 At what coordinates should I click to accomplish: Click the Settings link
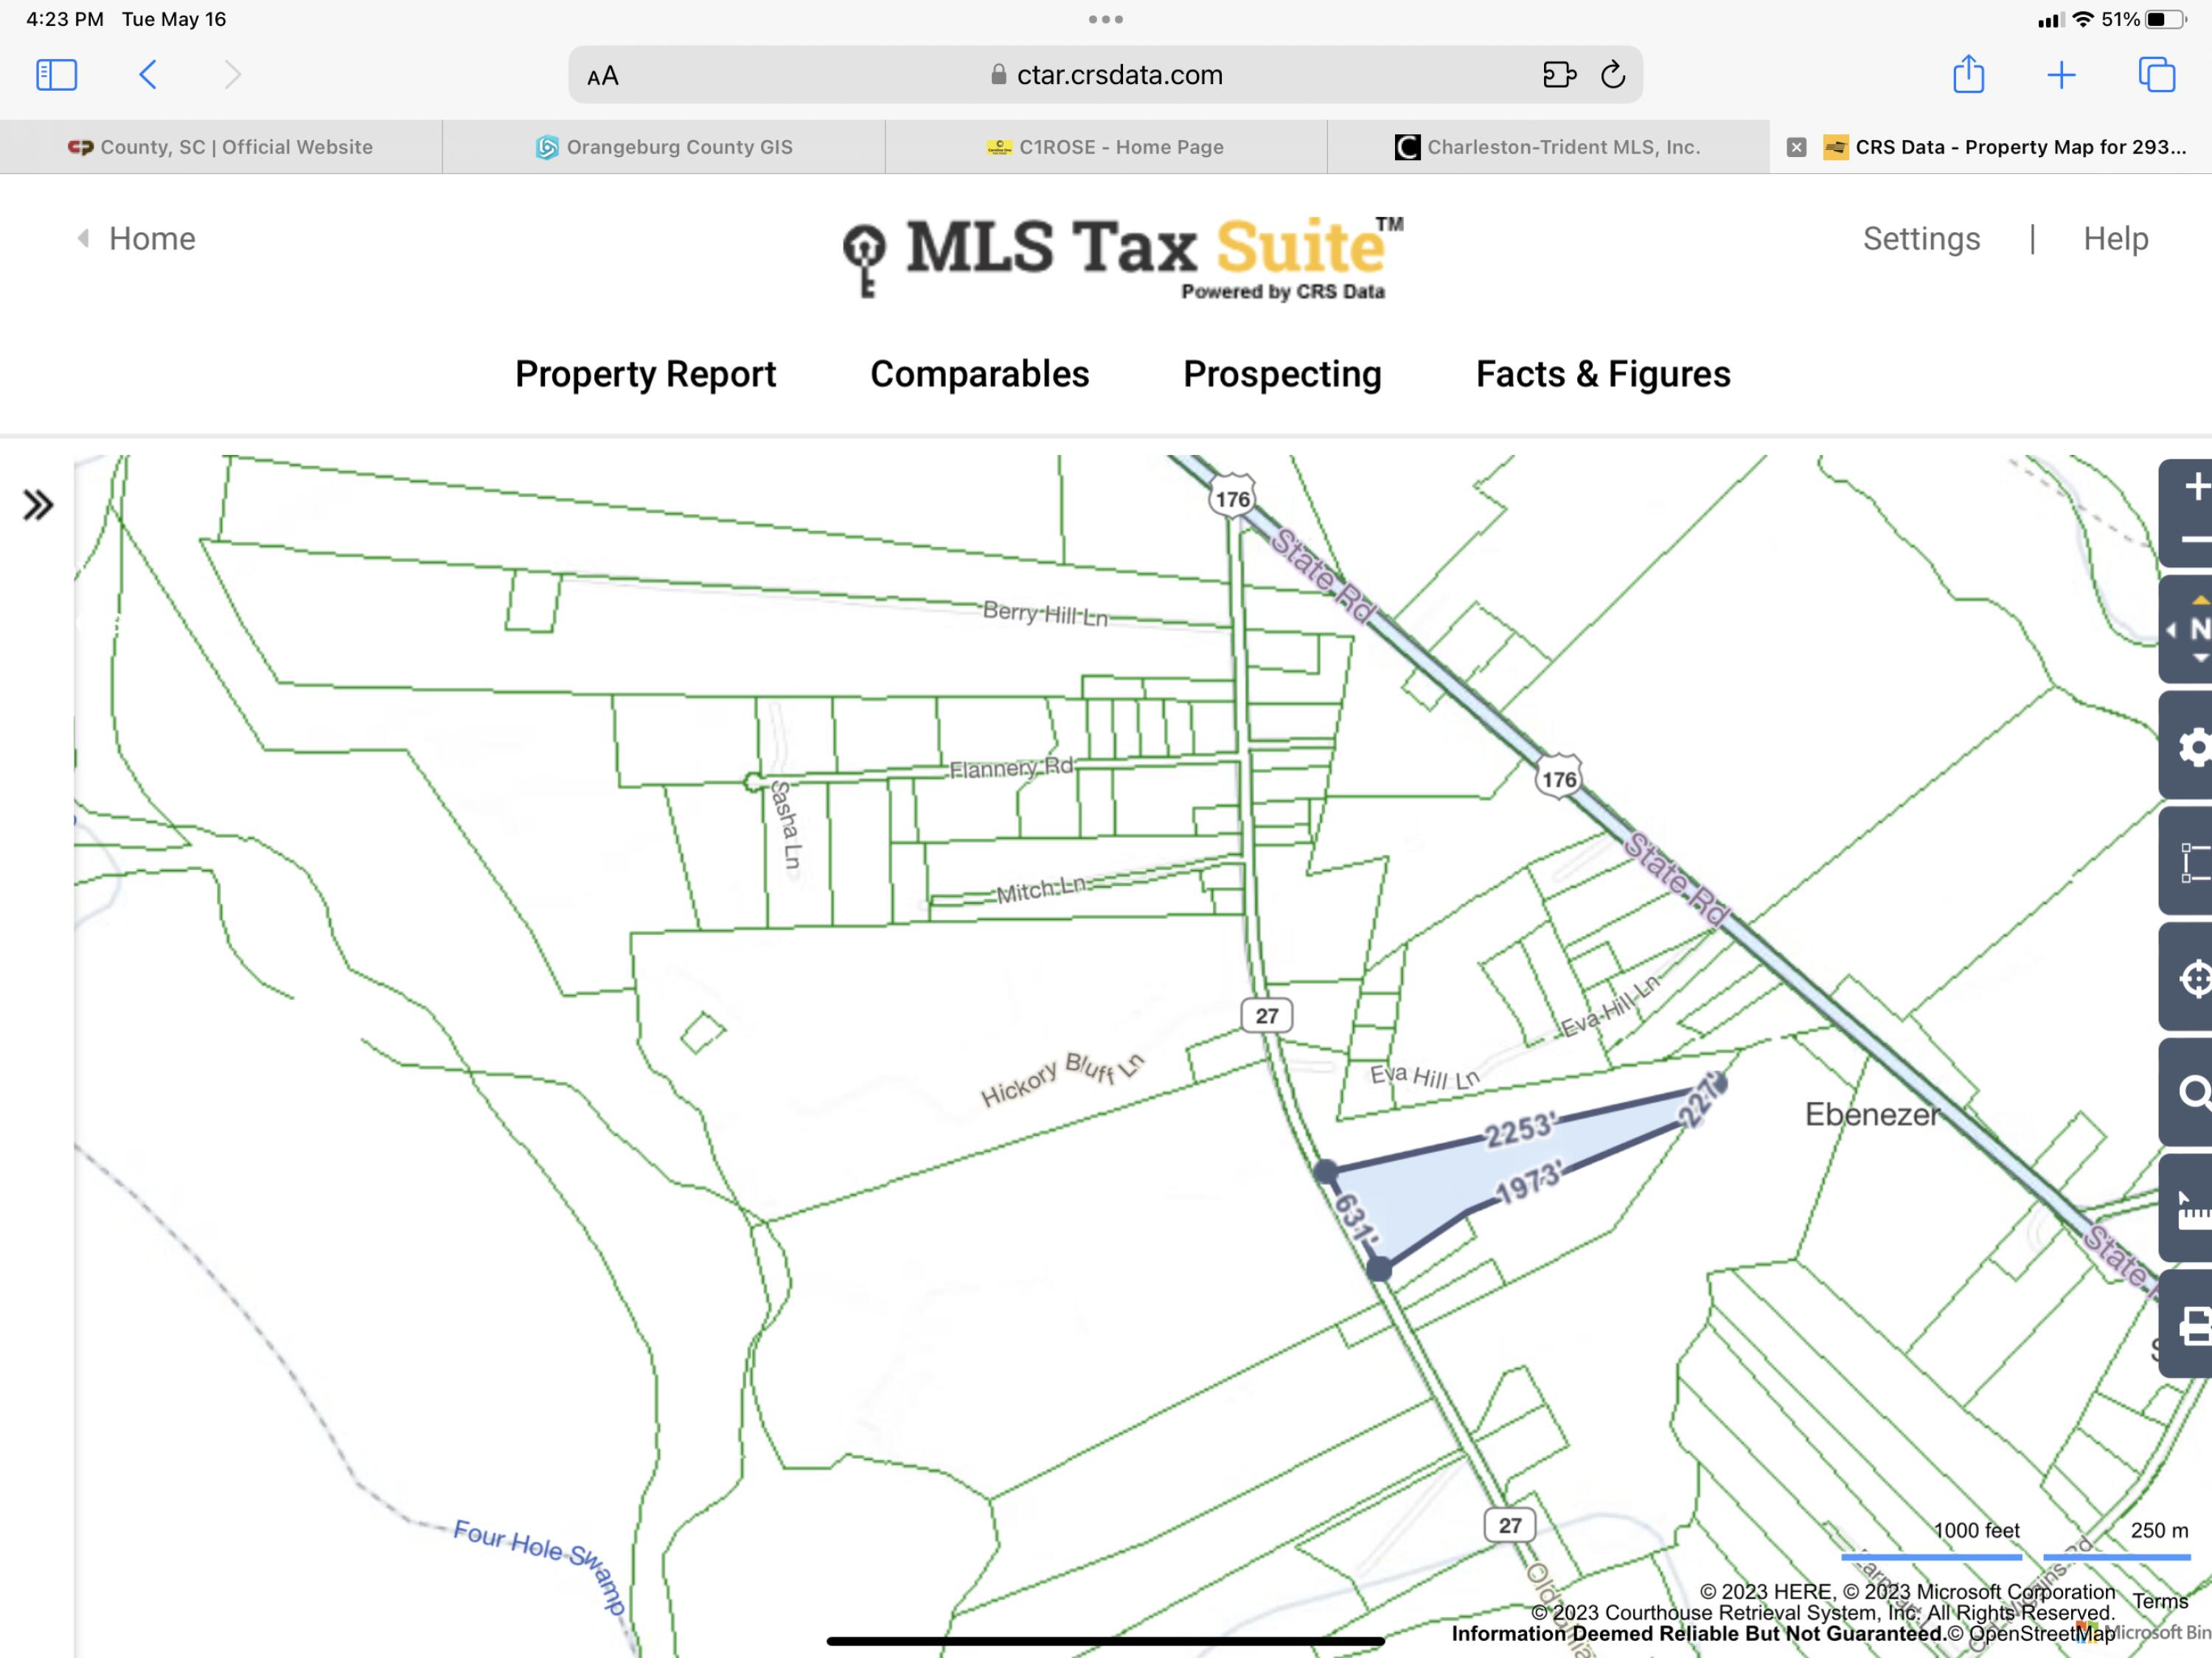click(x=1920, y=239)
